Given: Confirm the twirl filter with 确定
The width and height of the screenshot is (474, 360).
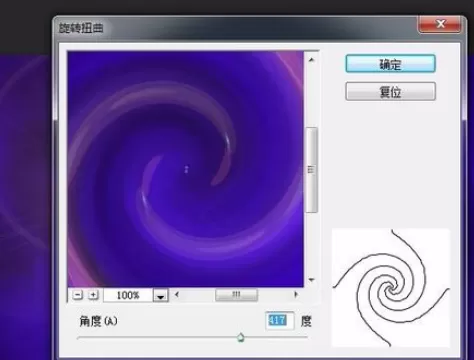Looking at the screenshot, I should [x=390, y=63].
